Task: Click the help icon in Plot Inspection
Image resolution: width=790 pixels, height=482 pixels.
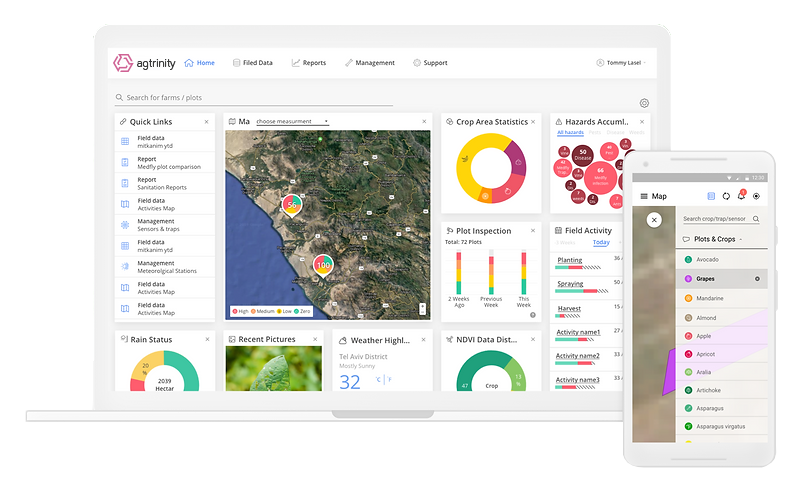Action: tap(532, 315)
